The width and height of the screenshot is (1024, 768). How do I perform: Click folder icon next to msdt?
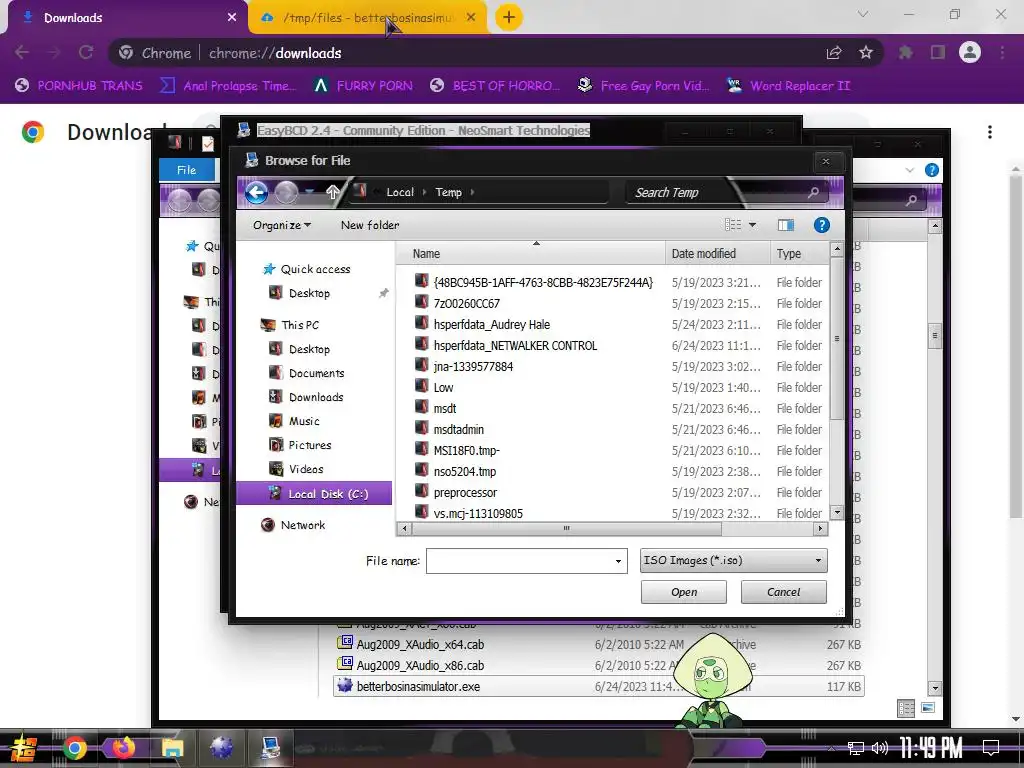click(x=422, y=408)
